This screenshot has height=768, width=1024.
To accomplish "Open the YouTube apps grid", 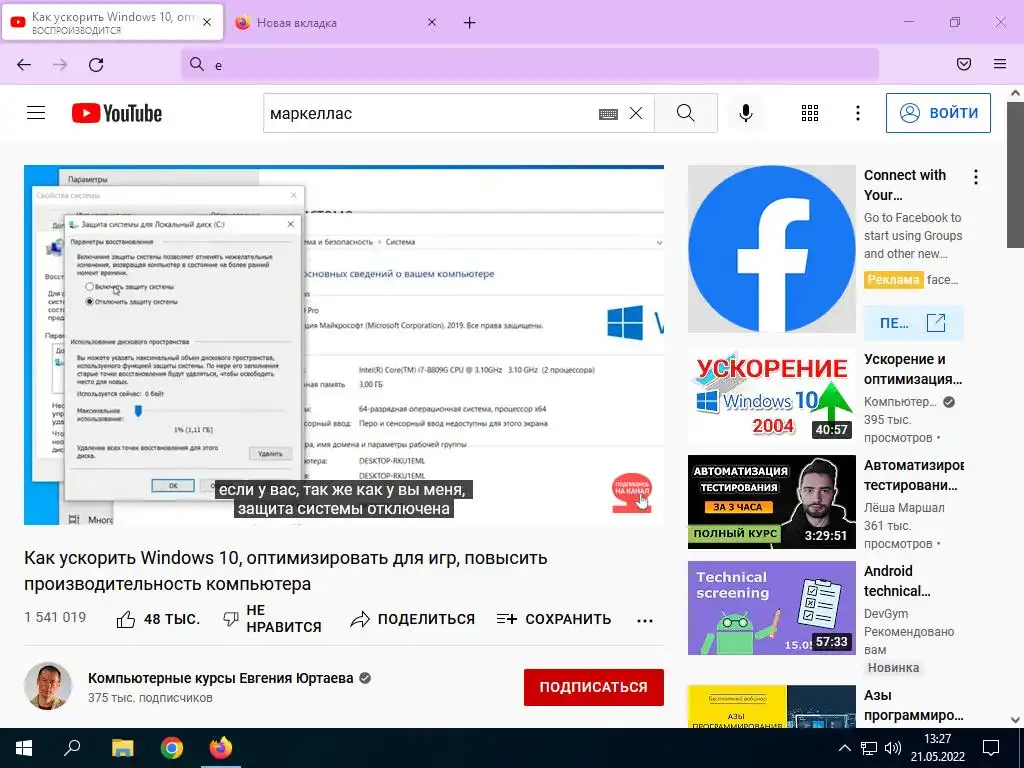I will tap(810, 113).
